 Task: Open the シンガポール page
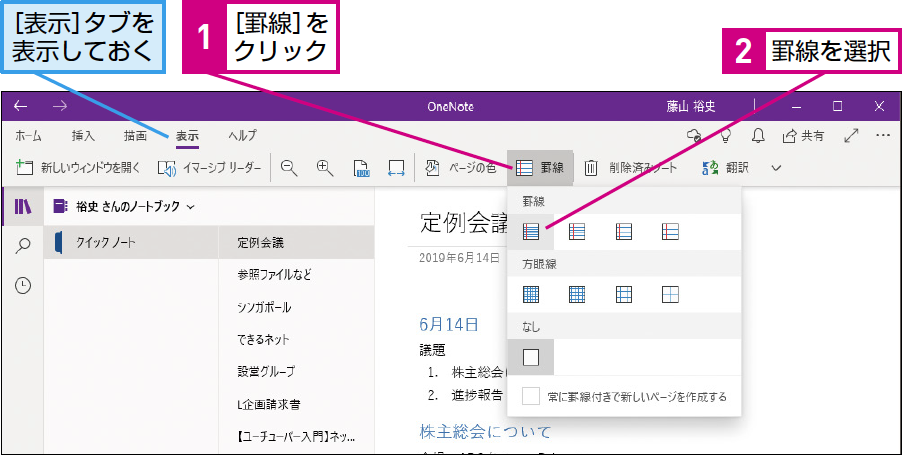point(296,308)
